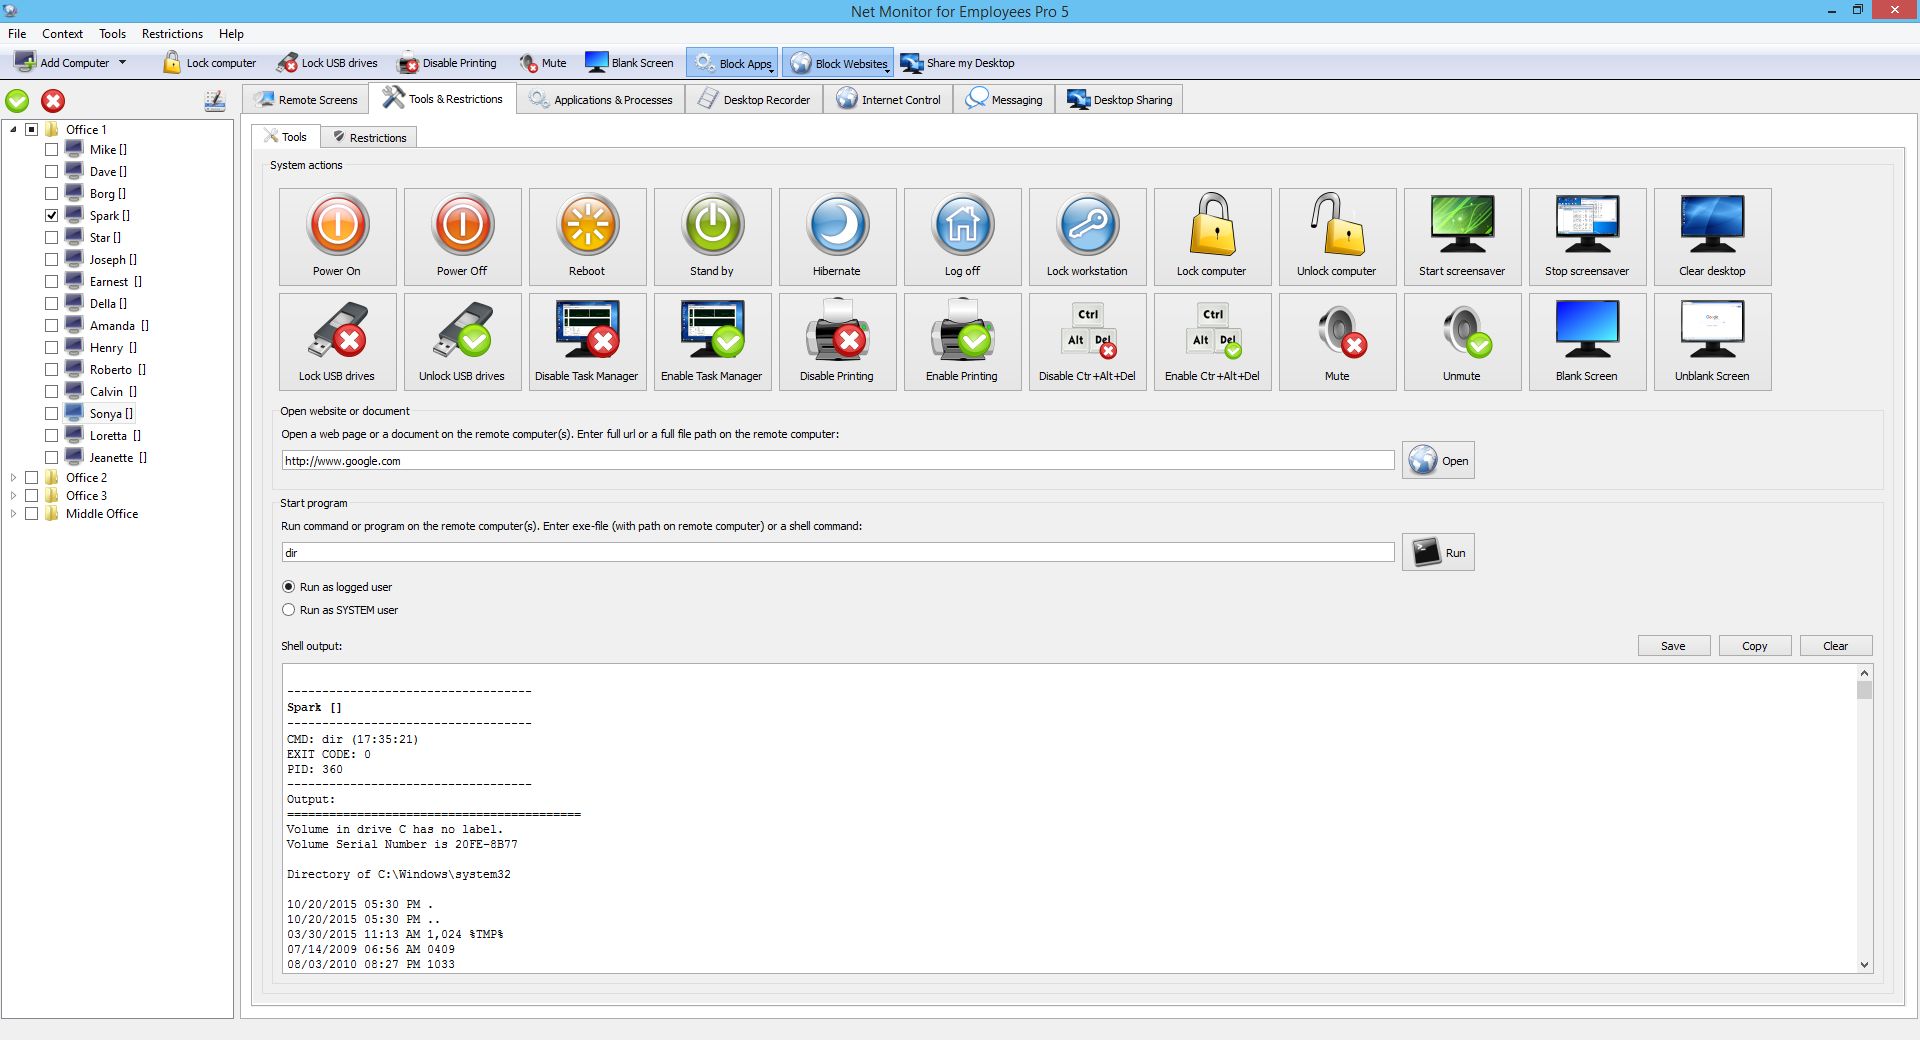Click the Lock USB drives tile
This screenshot has height=1040, width=1920.
[337, 342]
